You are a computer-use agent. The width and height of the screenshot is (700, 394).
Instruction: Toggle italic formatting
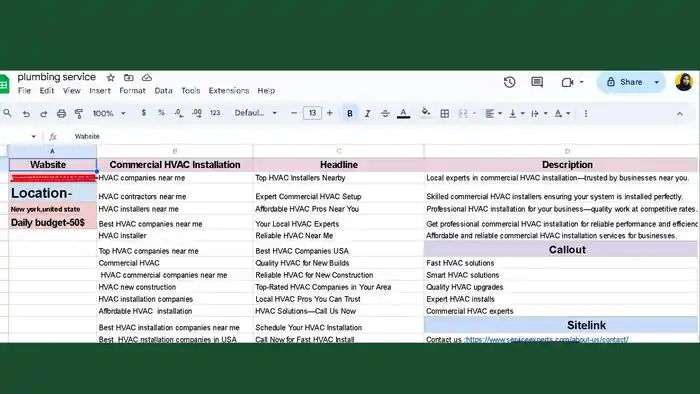pos(367,114)
